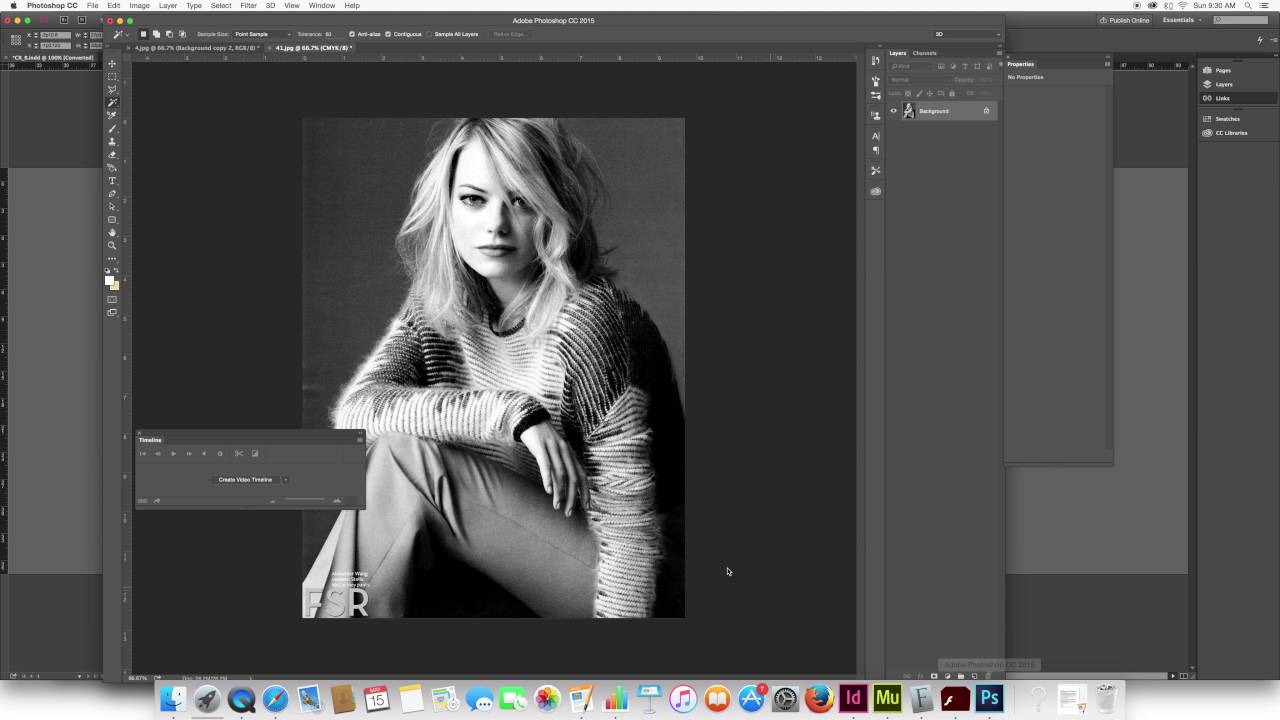Viewport: 1280px width, 720px height.
Task: Select the Eraser tool
Action: point(112,155)
